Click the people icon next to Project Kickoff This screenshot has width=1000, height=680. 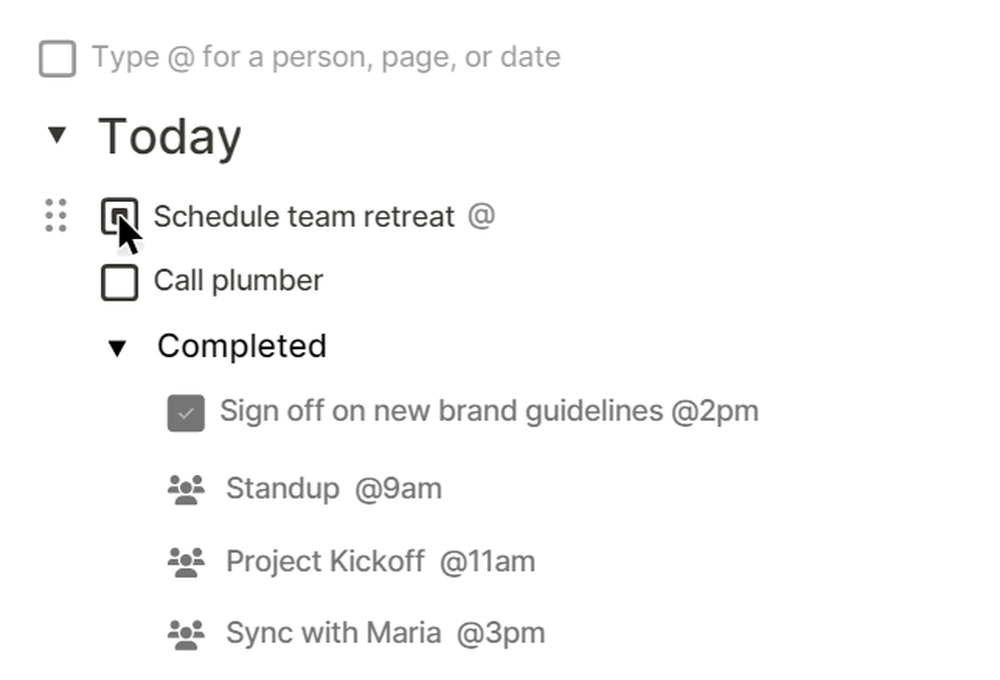point(186,562)
